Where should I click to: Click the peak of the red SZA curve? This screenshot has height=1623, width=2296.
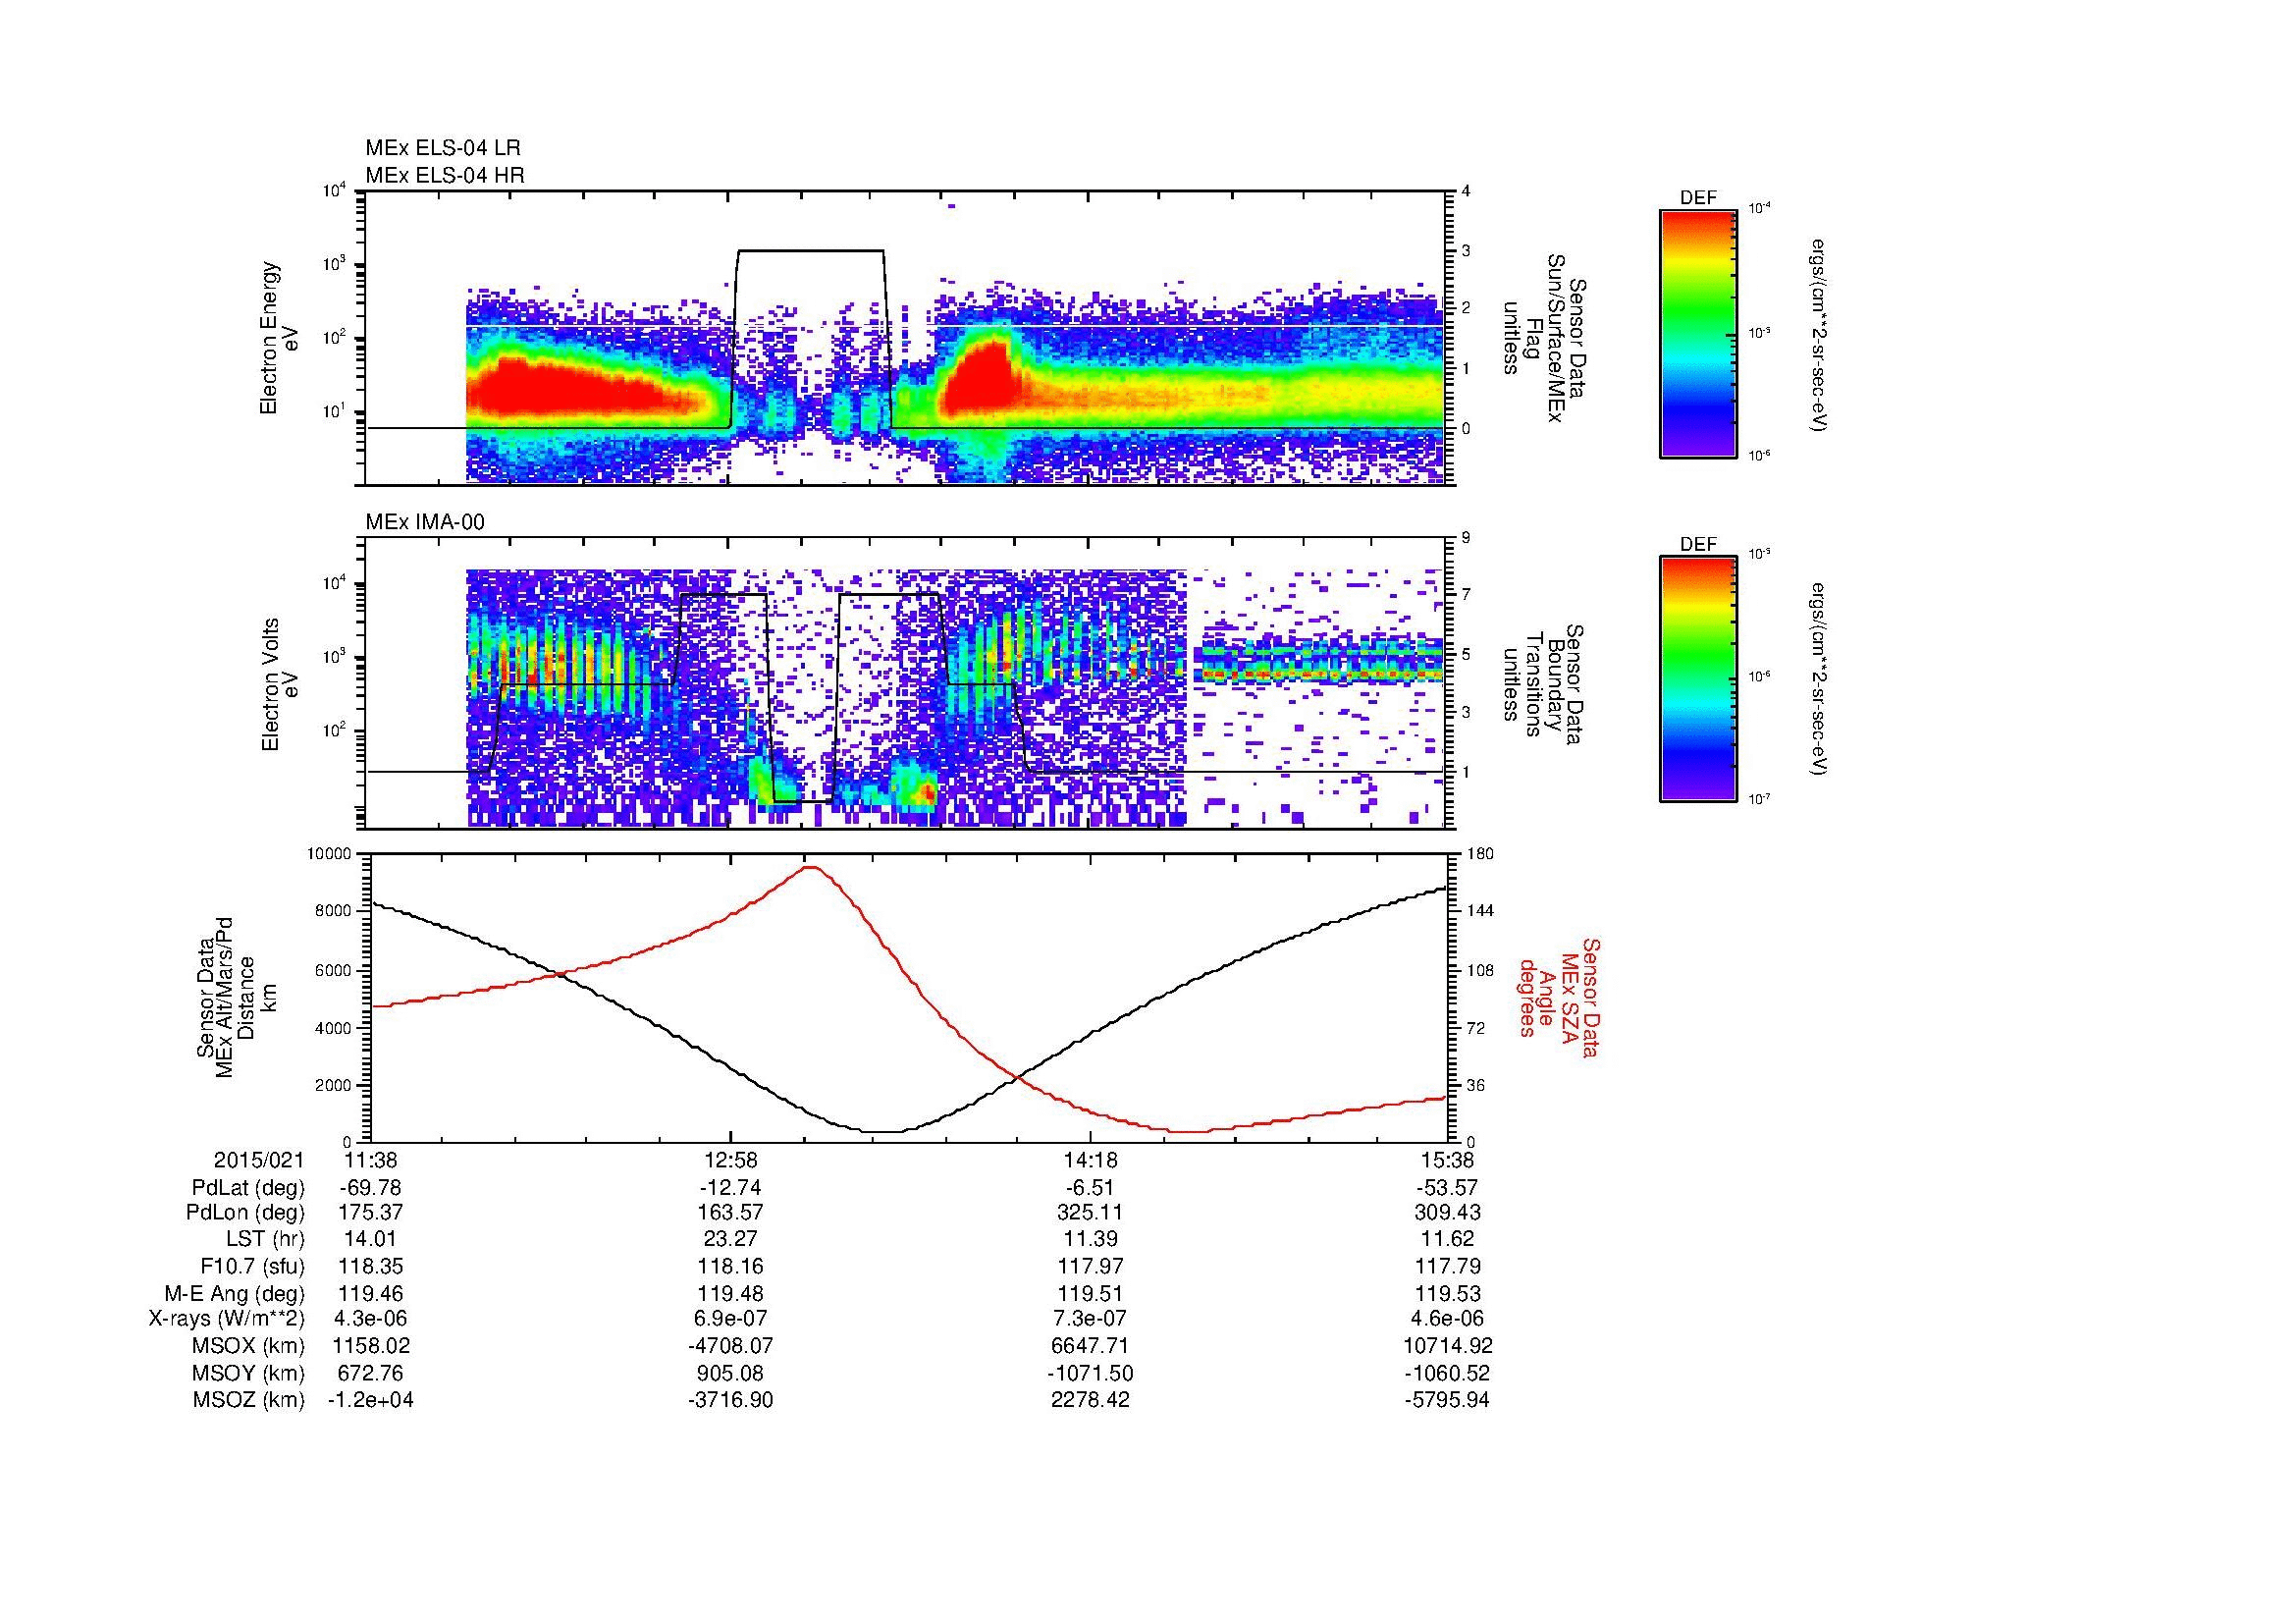(811, 867)
